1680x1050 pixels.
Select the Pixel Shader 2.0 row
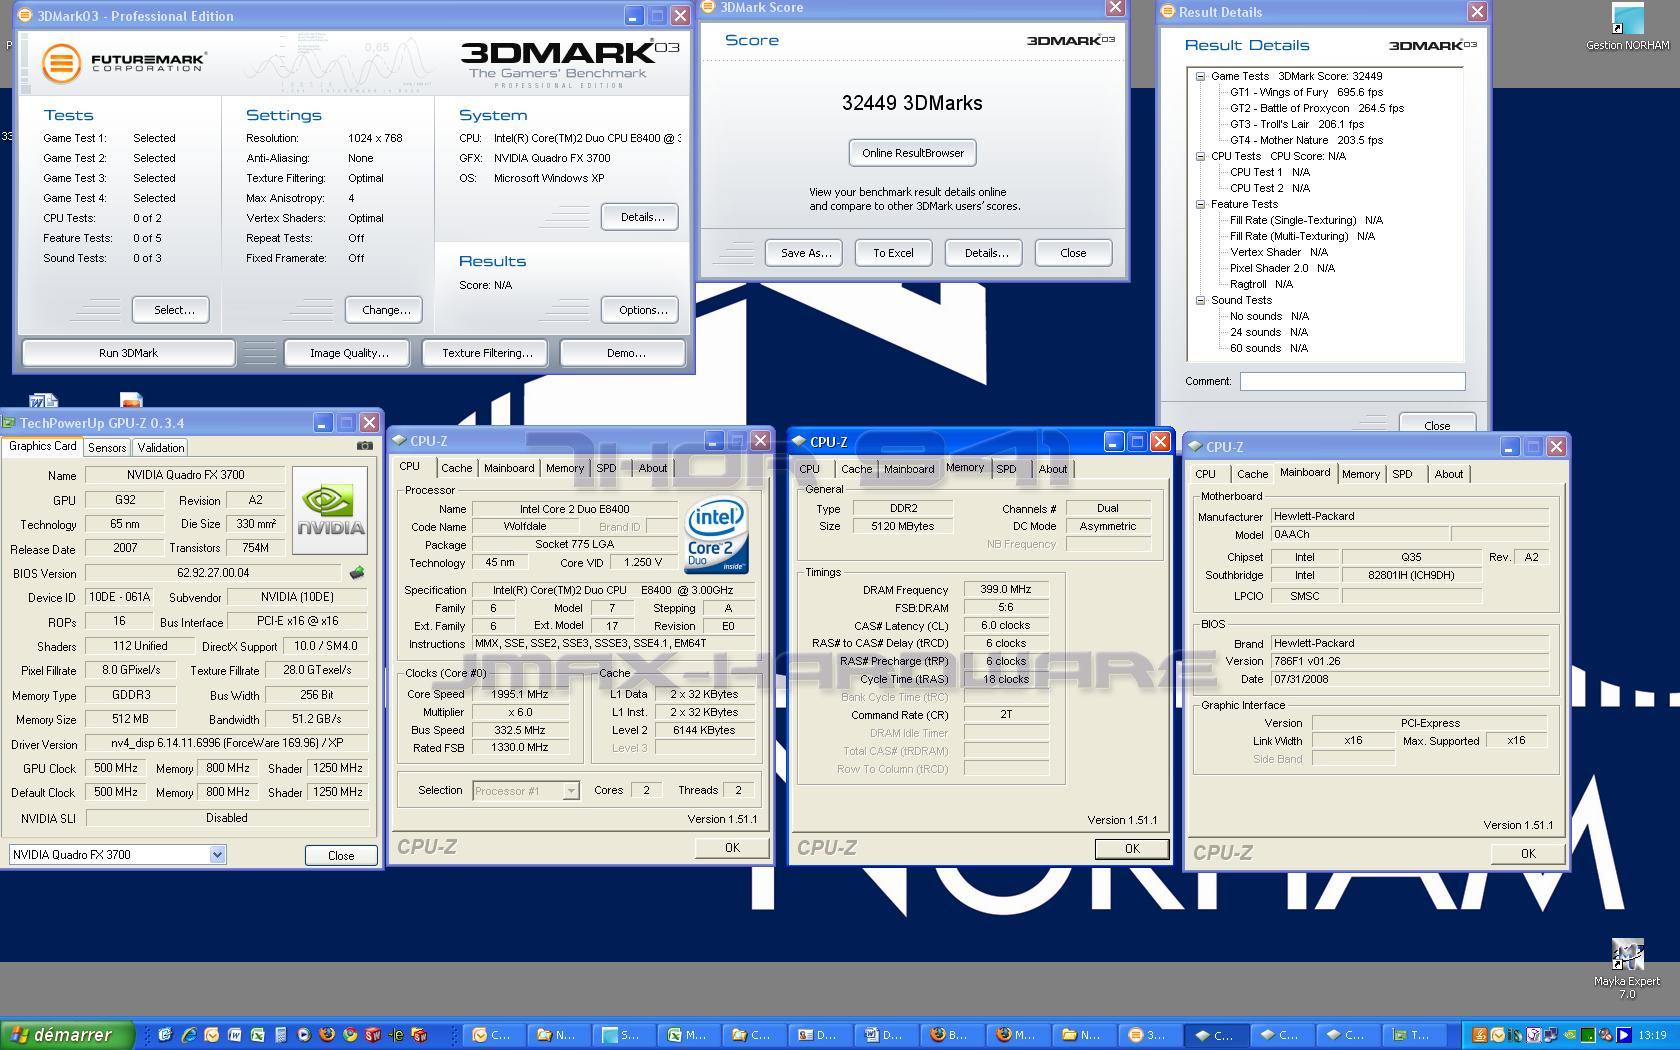pyautogui.click(x=1282, y=268)
